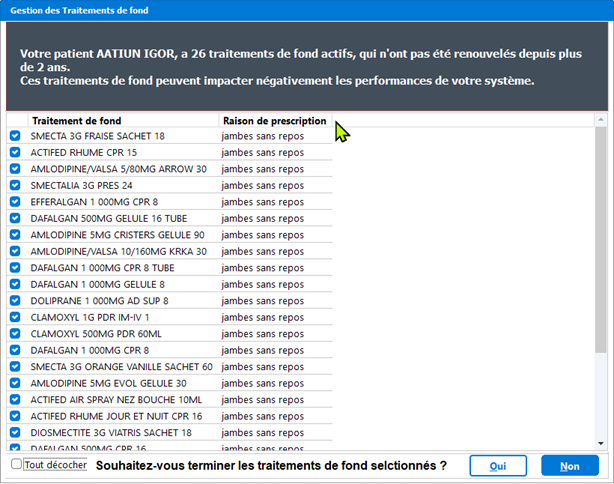The image size is (614, 484).
Task: Select EFFERALGAN 1 000MG CPR 8 text
Action: (94, 202)
